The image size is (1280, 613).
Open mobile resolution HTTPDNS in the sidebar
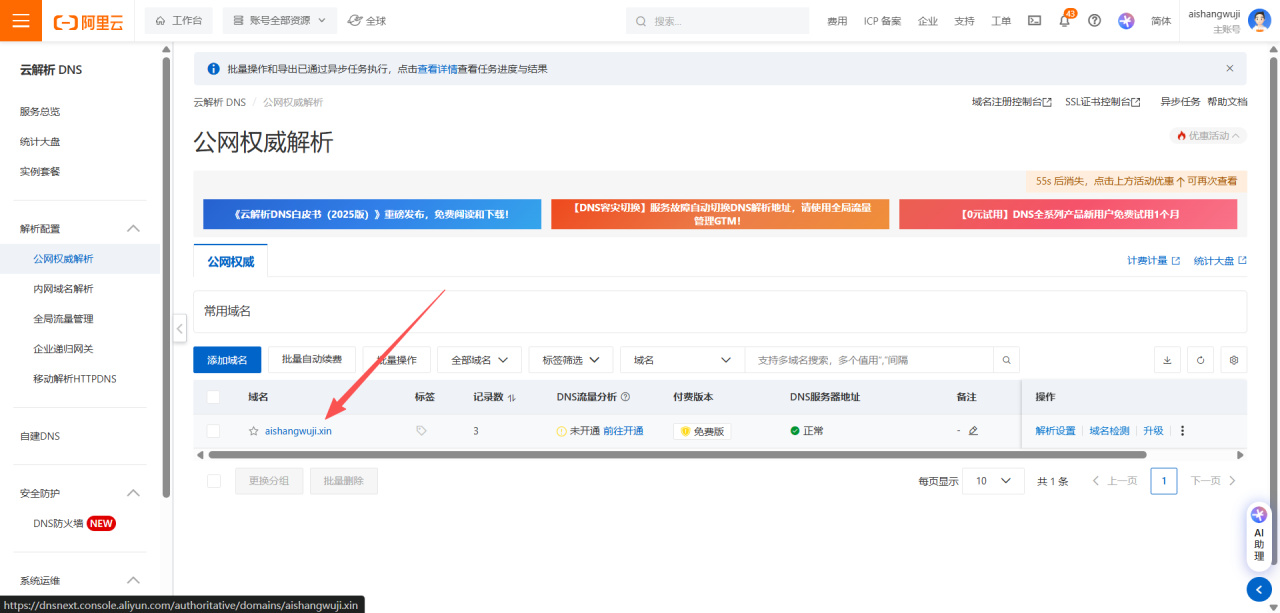coord(73,379)
